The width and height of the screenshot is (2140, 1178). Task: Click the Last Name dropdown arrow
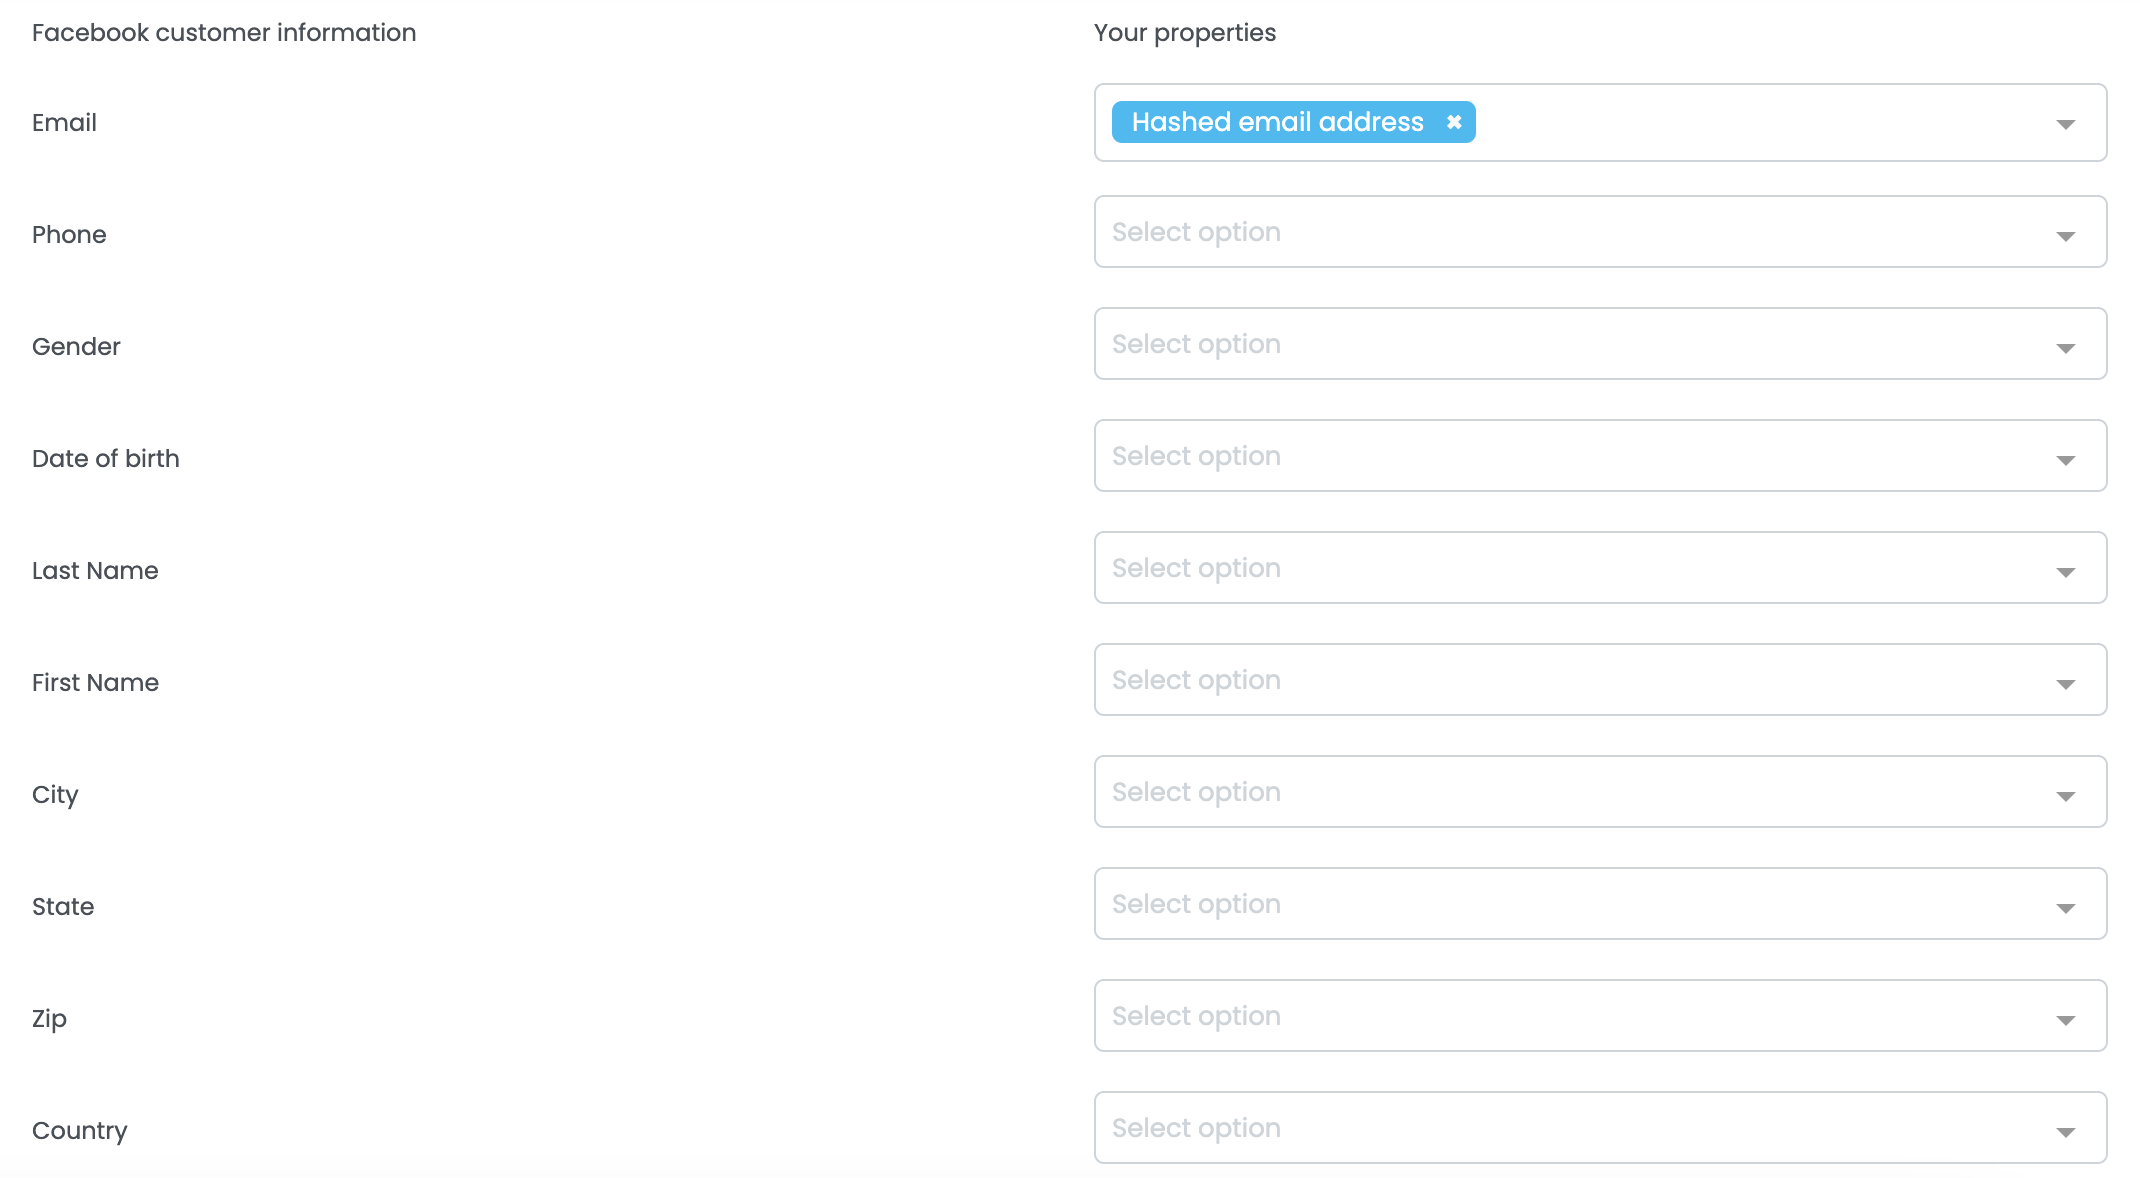(x=2065, y=572)
